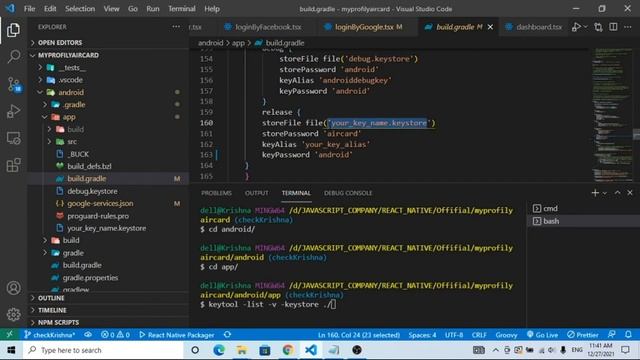The height and width of the screenshot is (360, 640).
Task: Switch to Problems panel tab
Action: [x=216, y=193]
